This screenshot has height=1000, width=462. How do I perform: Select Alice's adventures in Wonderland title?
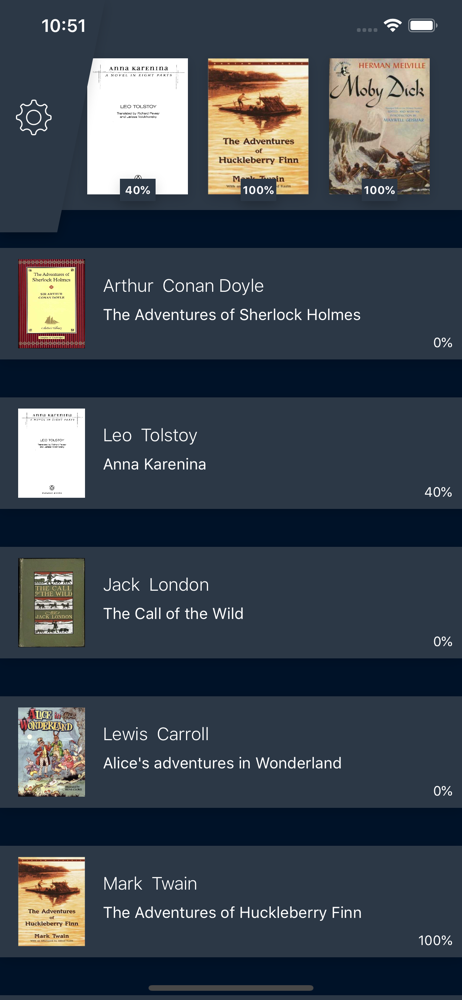click(222, 763)
